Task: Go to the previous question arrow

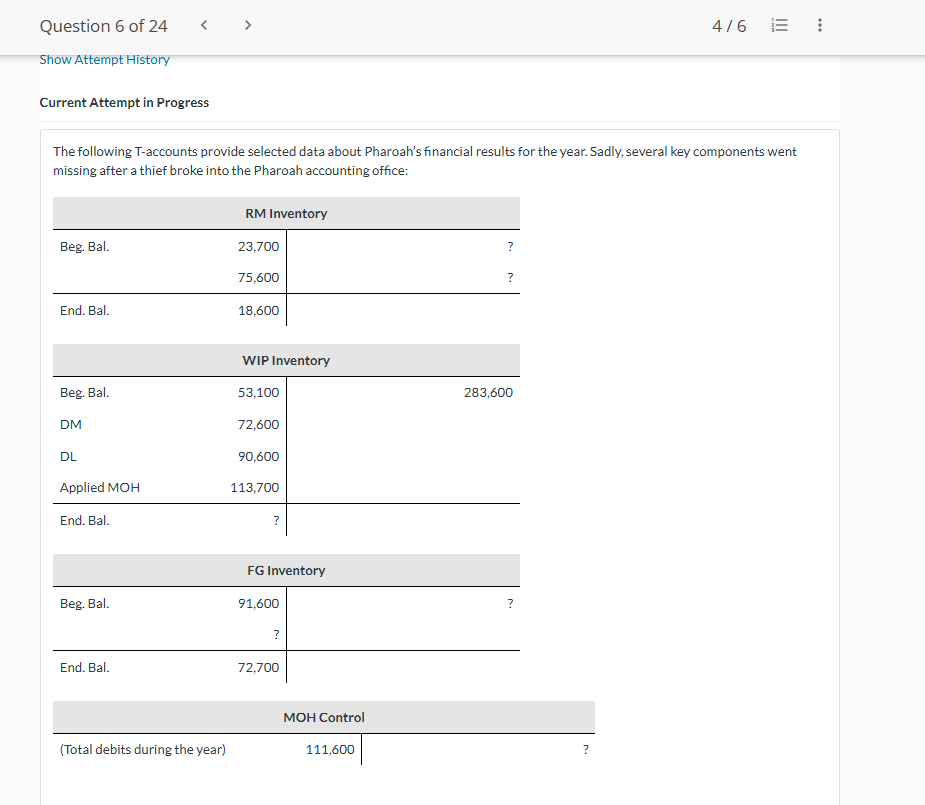Action: click(x=204, y=25)
